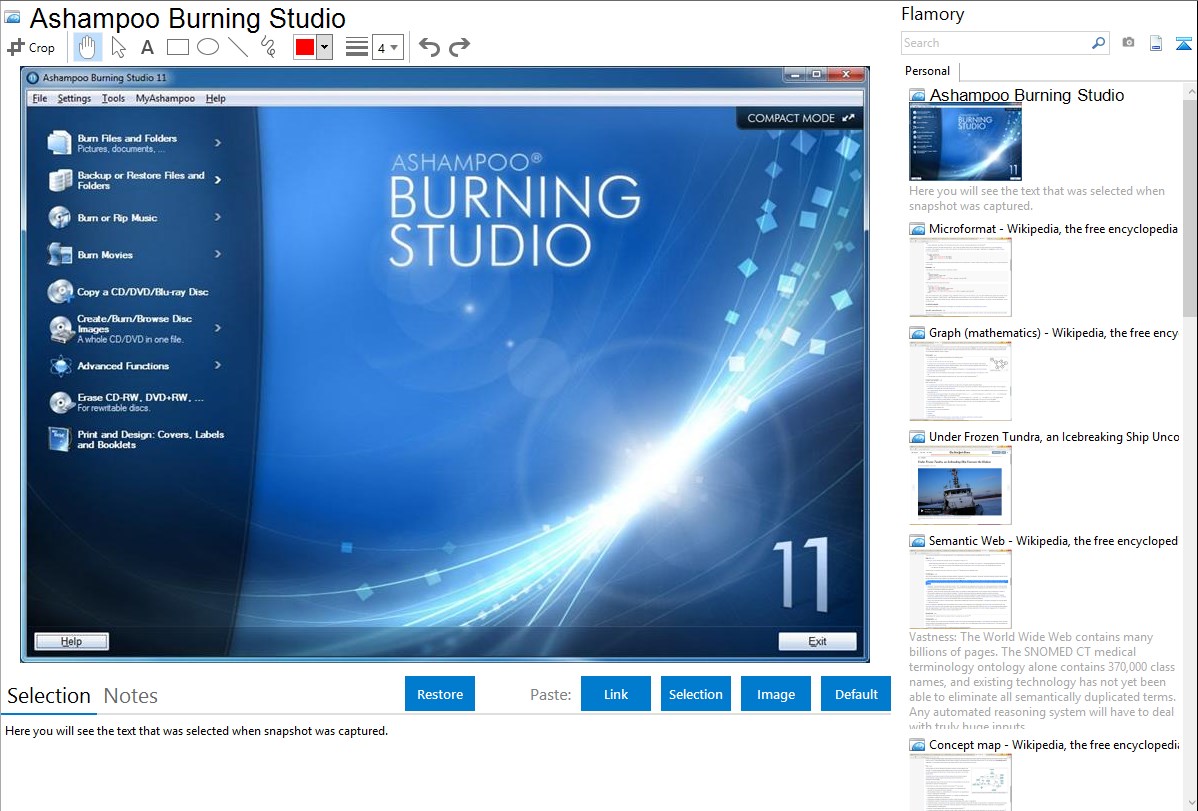Click the Burn Files and Folders icon
The width and height of the screenshot is (1198, 811).
(60, 143)
